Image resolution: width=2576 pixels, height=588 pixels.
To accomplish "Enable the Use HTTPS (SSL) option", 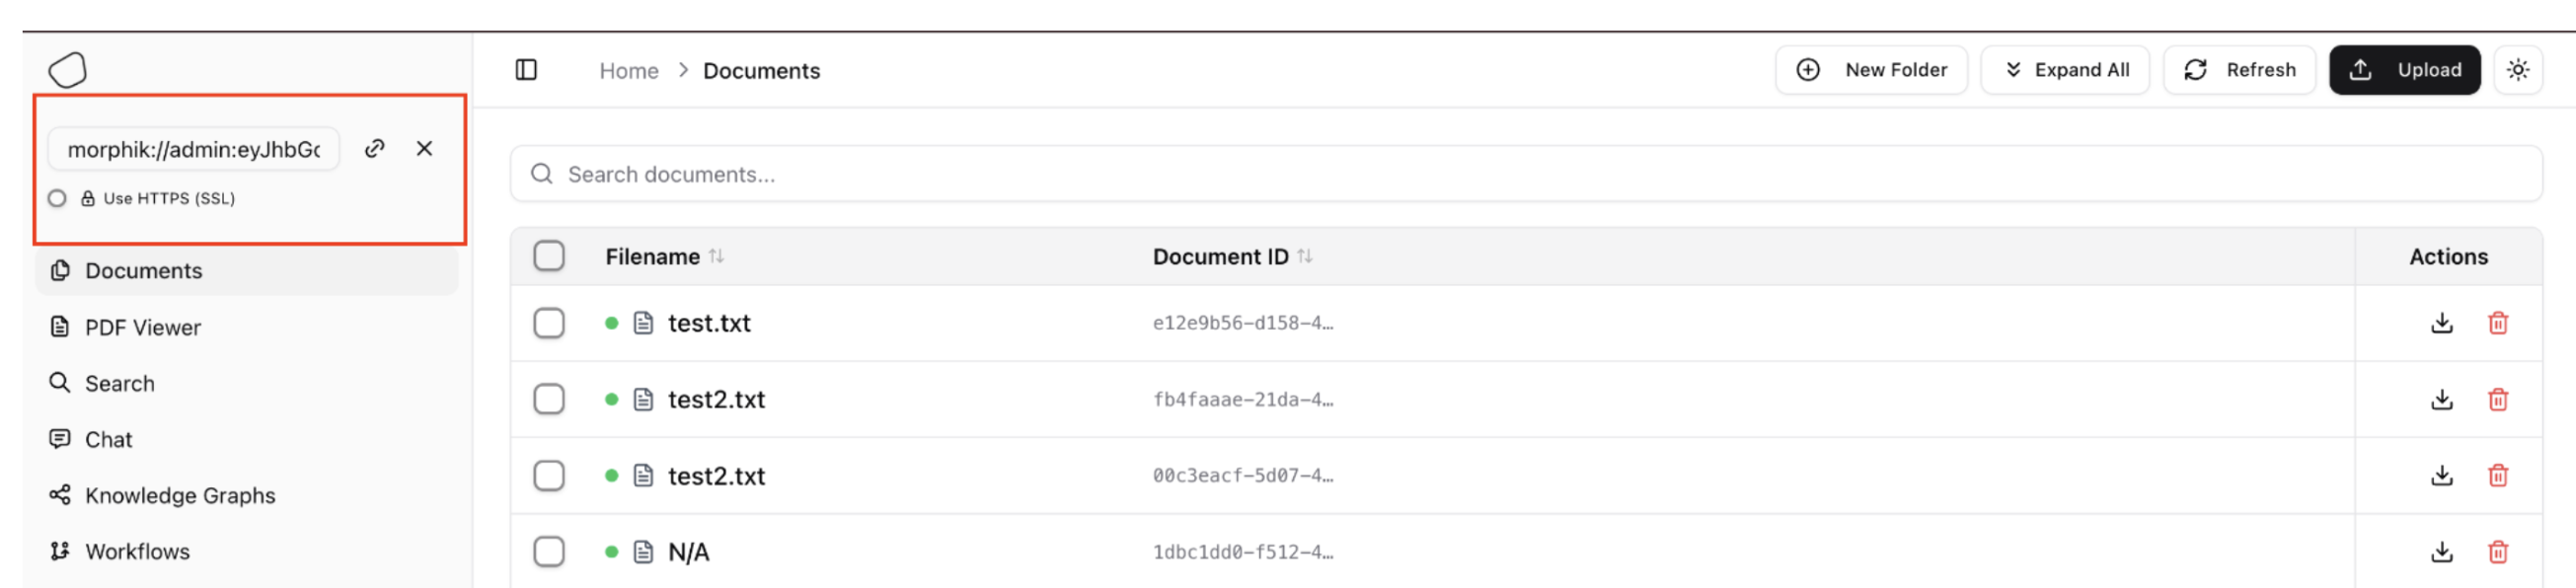I will (x=57, y=198).
